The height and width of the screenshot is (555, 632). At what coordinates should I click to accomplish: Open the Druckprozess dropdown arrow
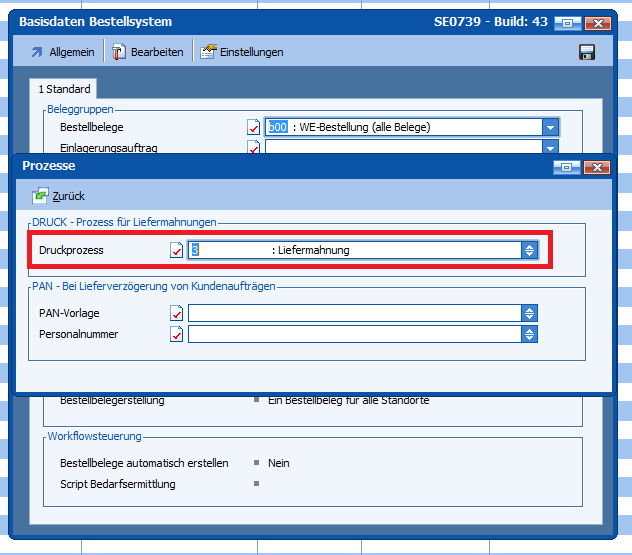530,250
